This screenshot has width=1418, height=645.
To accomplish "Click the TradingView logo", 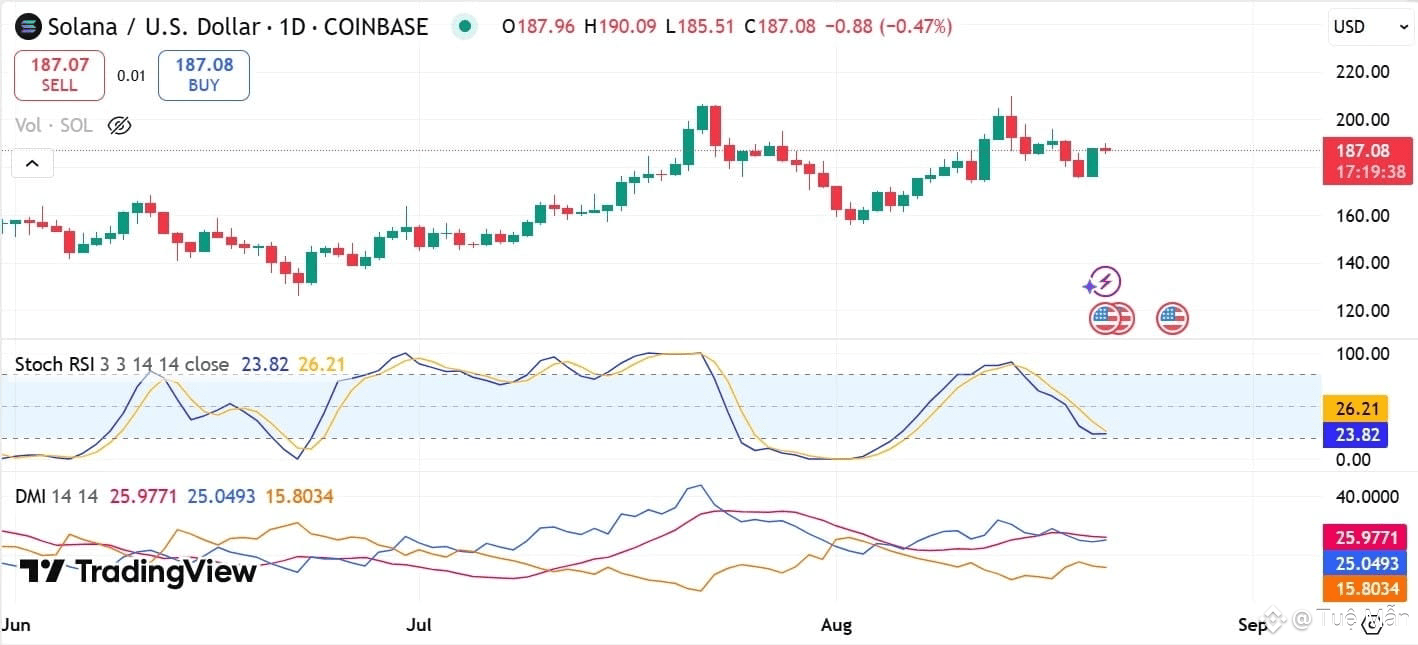I will point(138,572).
